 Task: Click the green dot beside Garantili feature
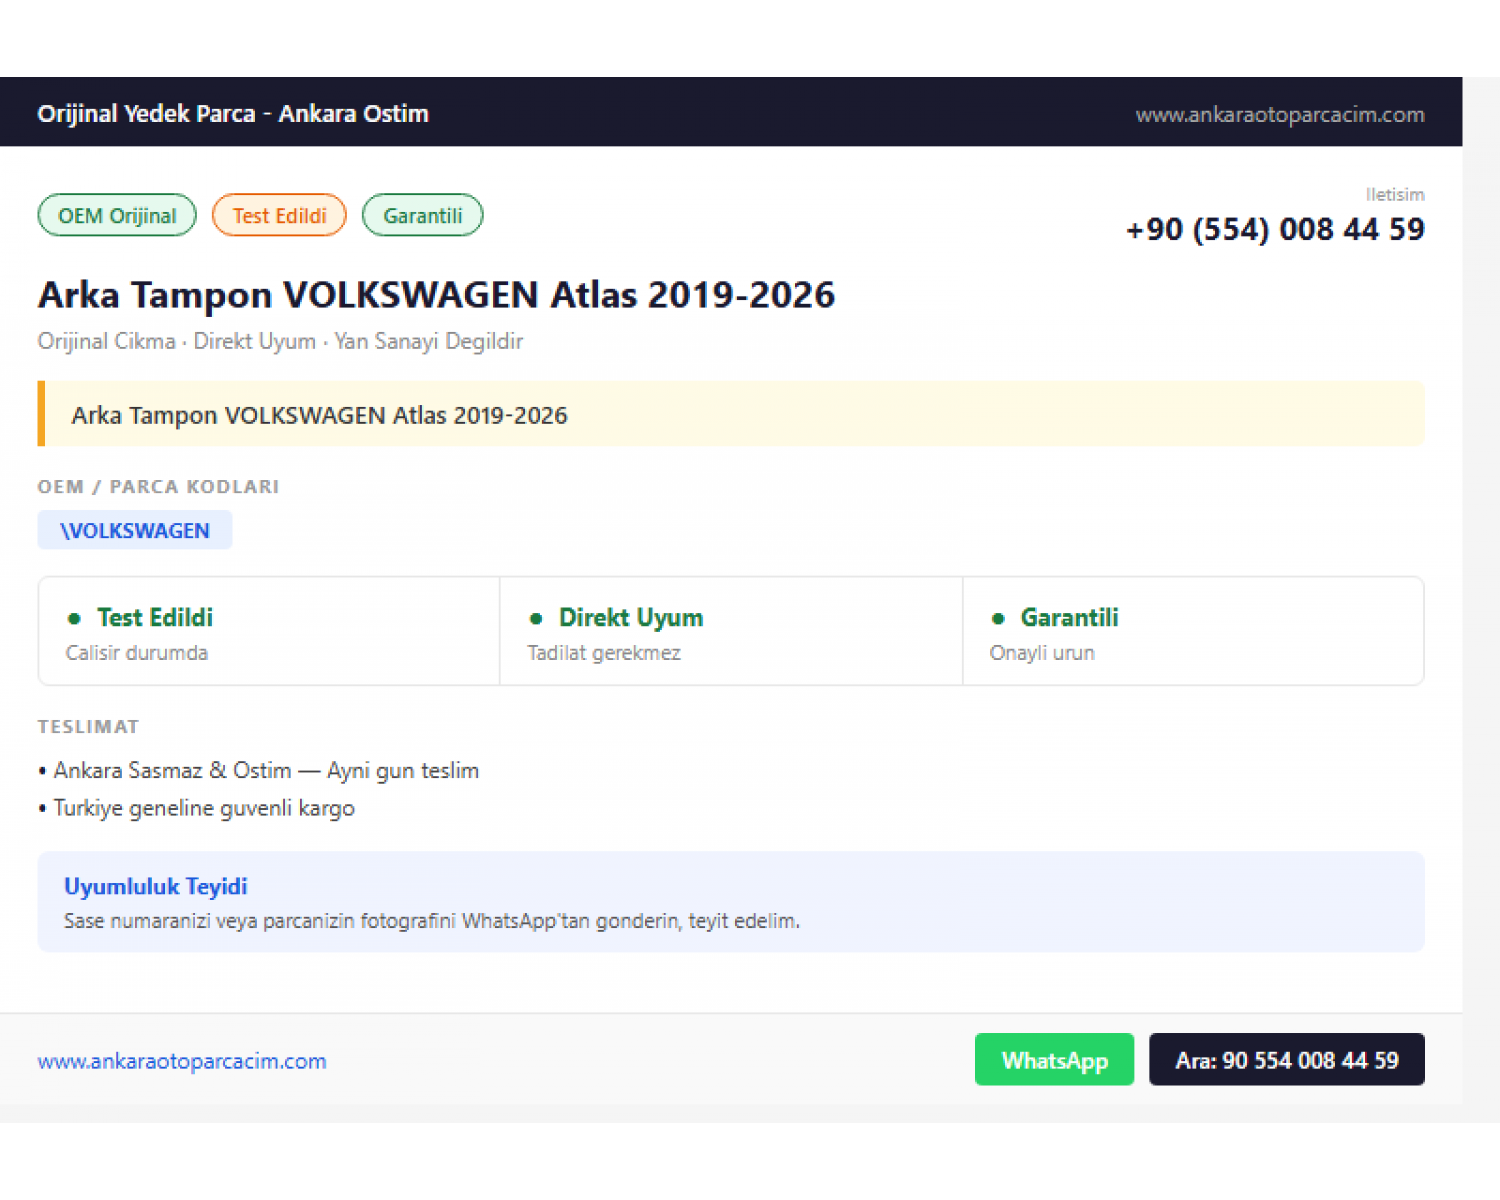pyautogui.click(x=998, y=618)
